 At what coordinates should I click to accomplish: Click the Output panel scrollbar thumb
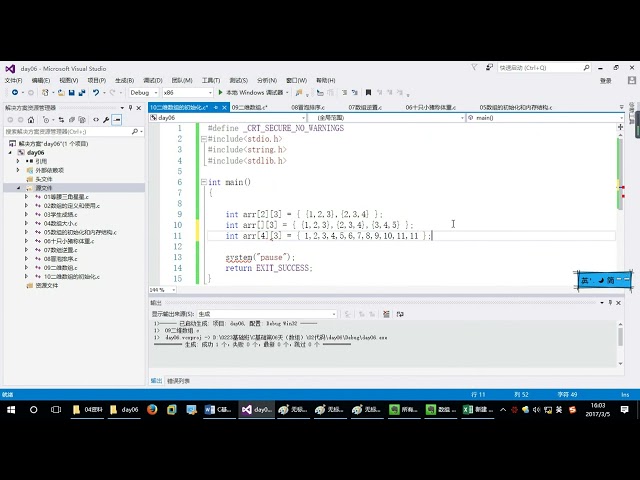click(x=620, y=337)
